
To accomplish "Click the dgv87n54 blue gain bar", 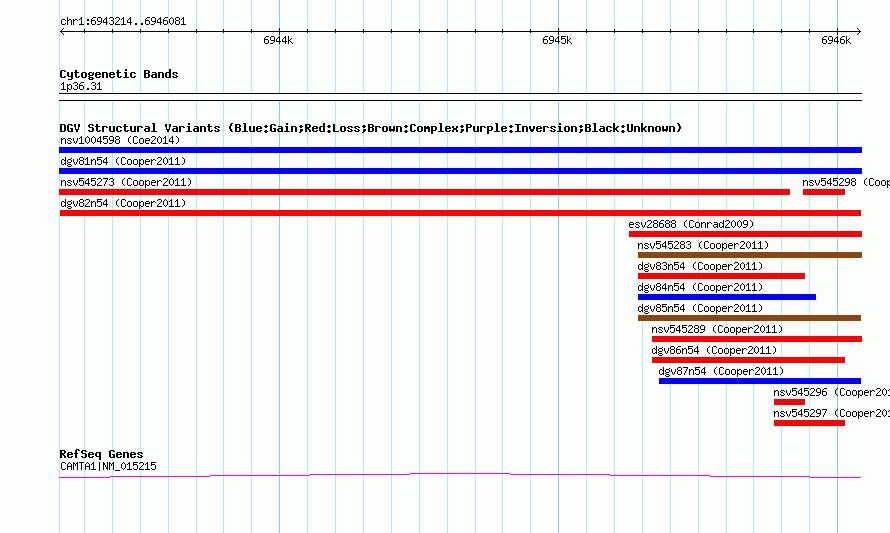I will [x=760, y=381].
